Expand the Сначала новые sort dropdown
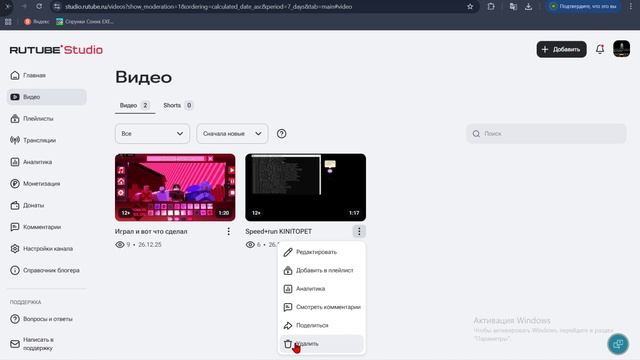The height and width of the screenshot is (360, 640). pyautogui.click(x=232, y=134)
